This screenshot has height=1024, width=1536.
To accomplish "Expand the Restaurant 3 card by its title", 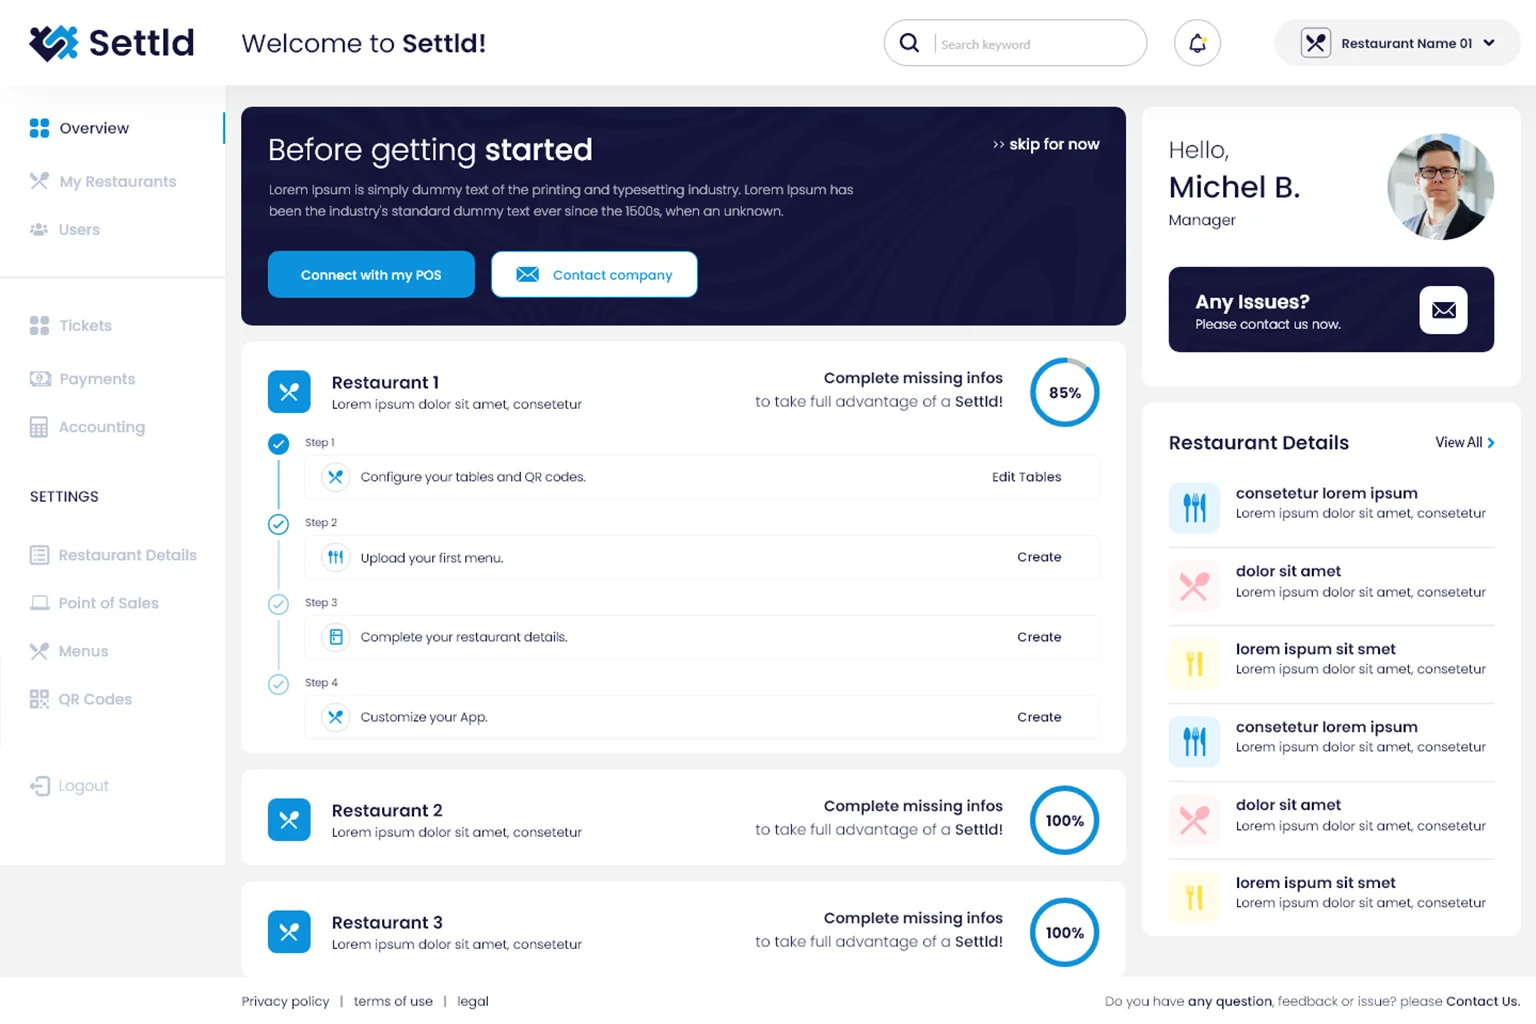I will 387,922.
